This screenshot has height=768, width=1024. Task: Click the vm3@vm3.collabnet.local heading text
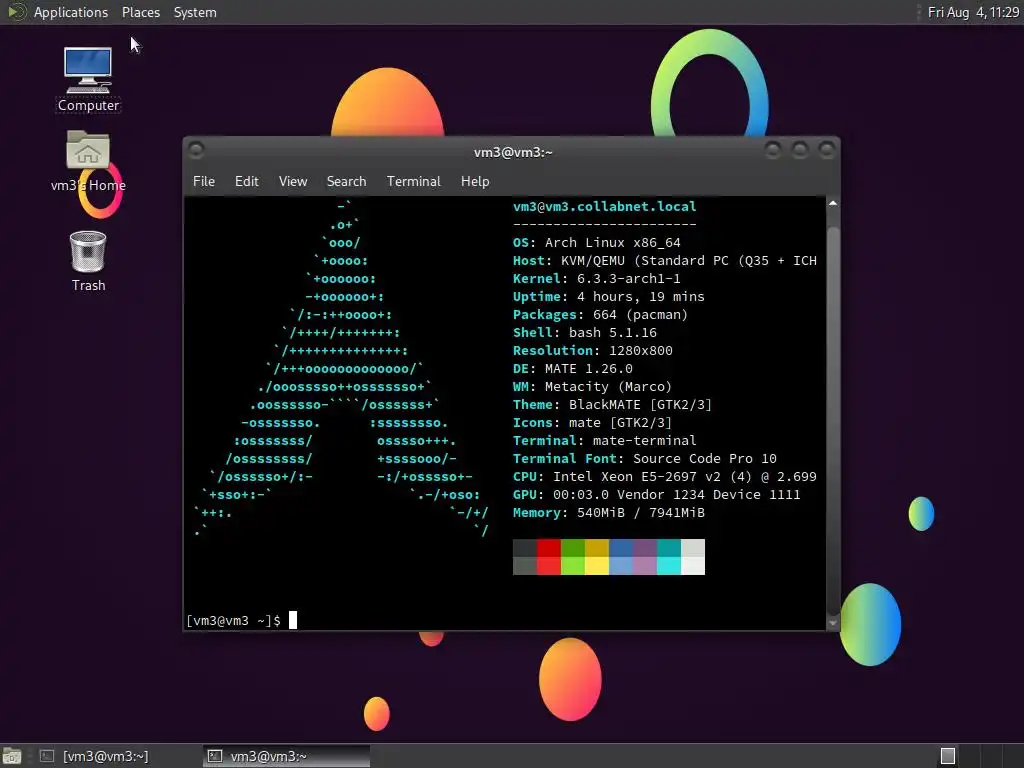(x=605, y=206)
